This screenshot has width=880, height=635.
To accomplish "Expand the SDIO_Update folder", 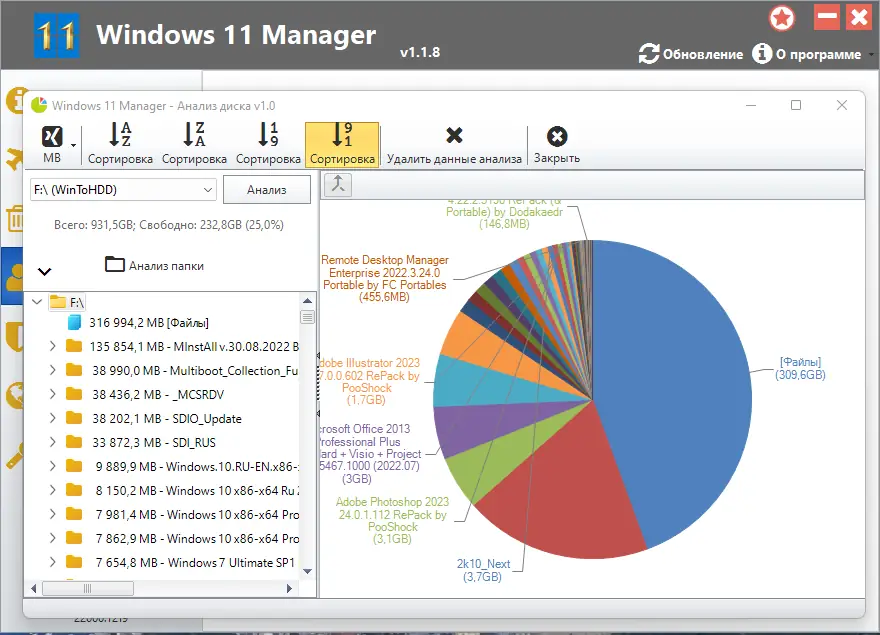I will (x=52, y=418).
